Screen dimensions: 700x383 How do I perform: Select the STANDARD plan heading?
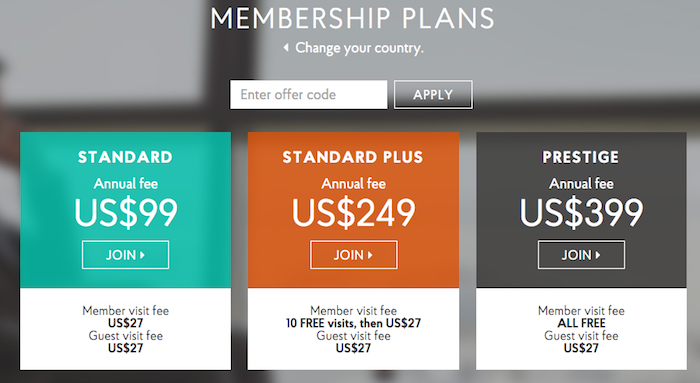point(125,157)
